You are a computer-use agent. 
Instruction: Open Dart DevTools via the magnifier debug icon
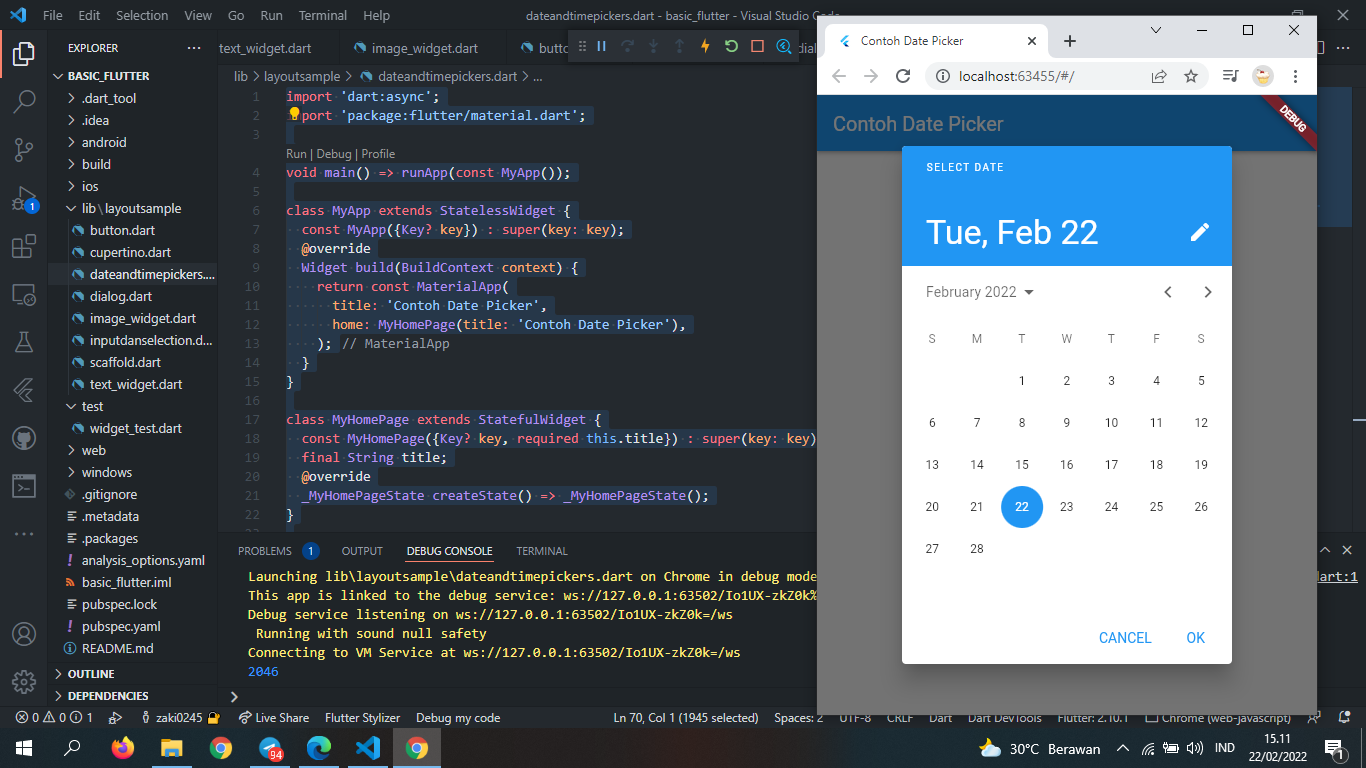(x=784, y=47)
